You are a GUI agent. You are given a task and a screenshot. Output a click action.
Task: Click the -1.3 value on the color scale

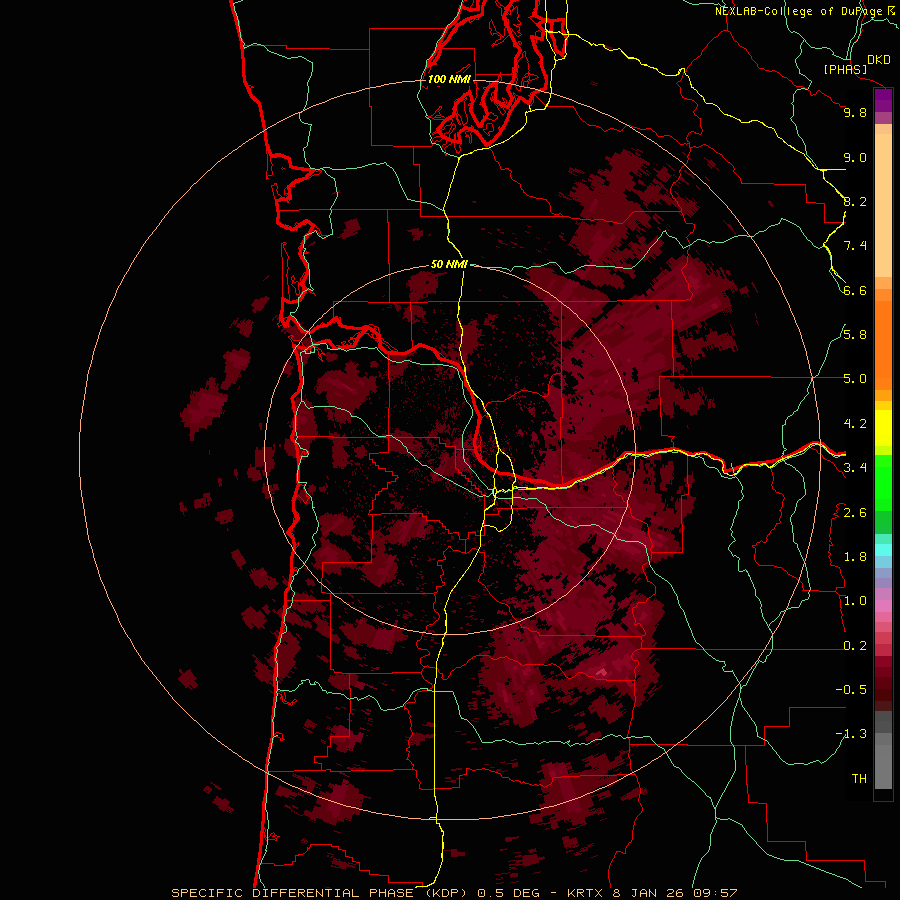(x=851, y=734)
